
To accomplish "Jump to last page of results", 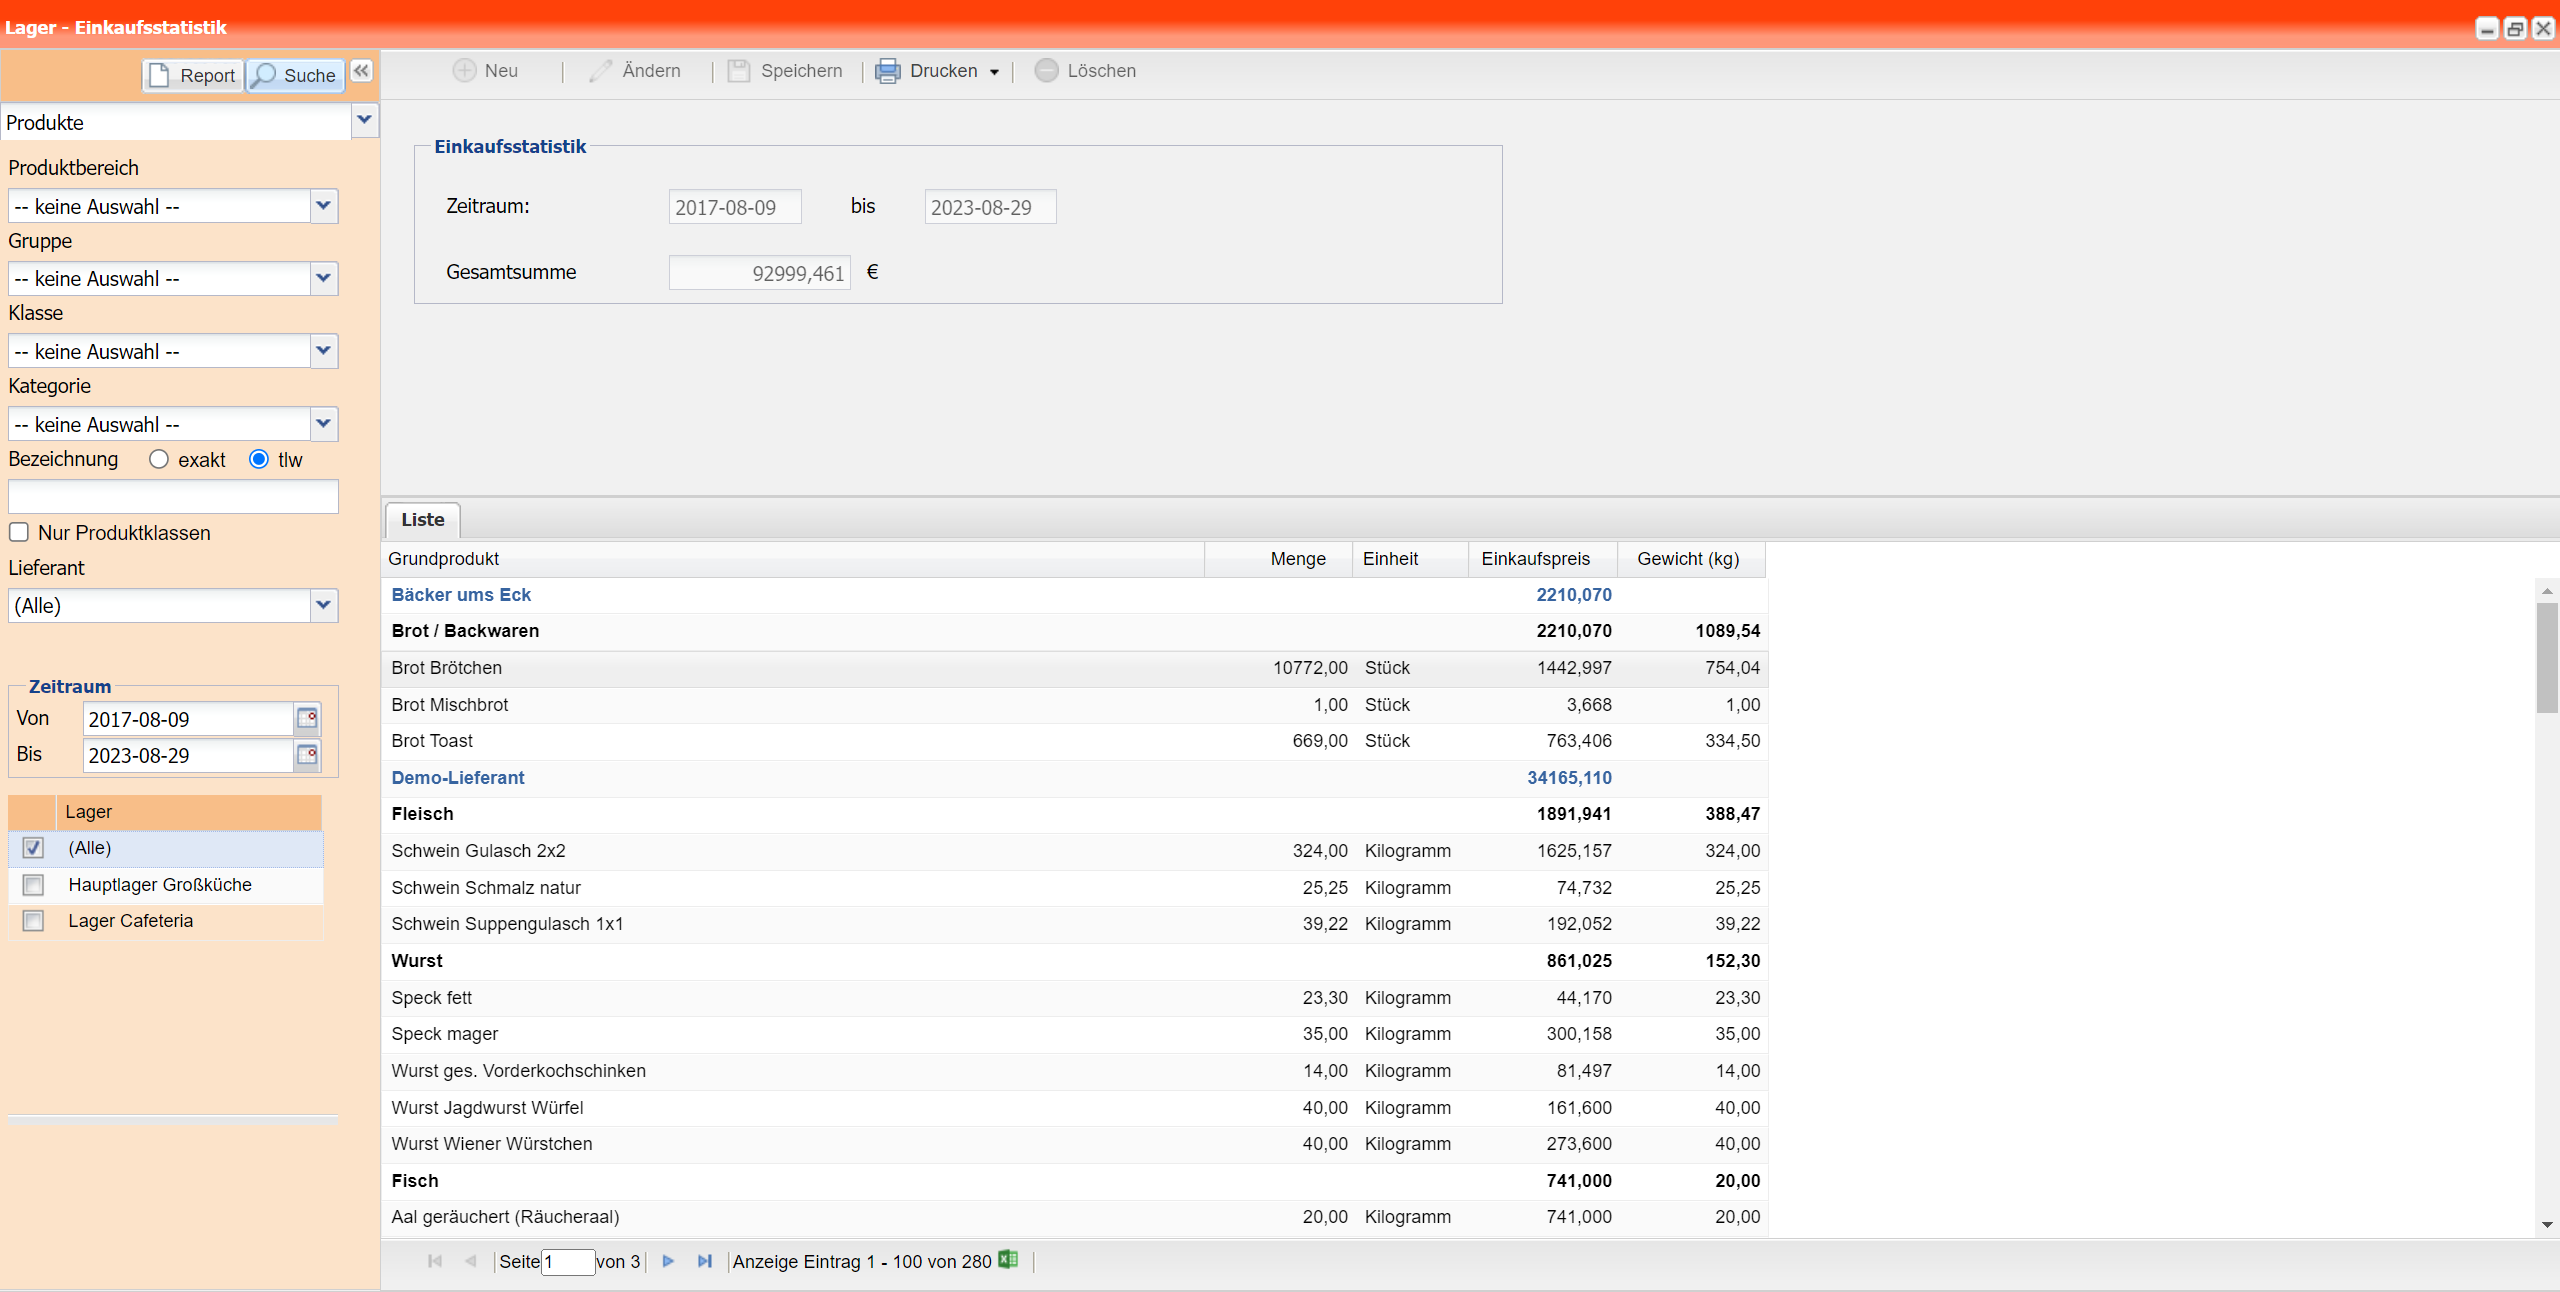I will pyautogui.click(x=704, y=1261).
